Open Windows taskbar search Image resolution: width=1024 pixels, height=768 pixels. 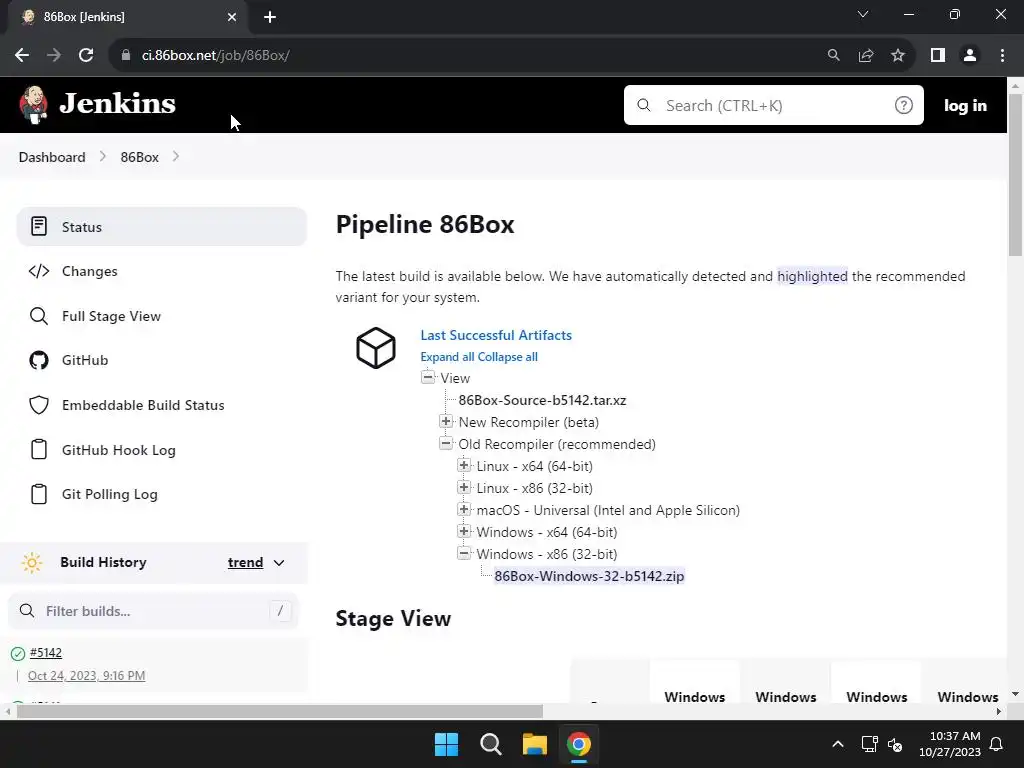pos(490,744)
